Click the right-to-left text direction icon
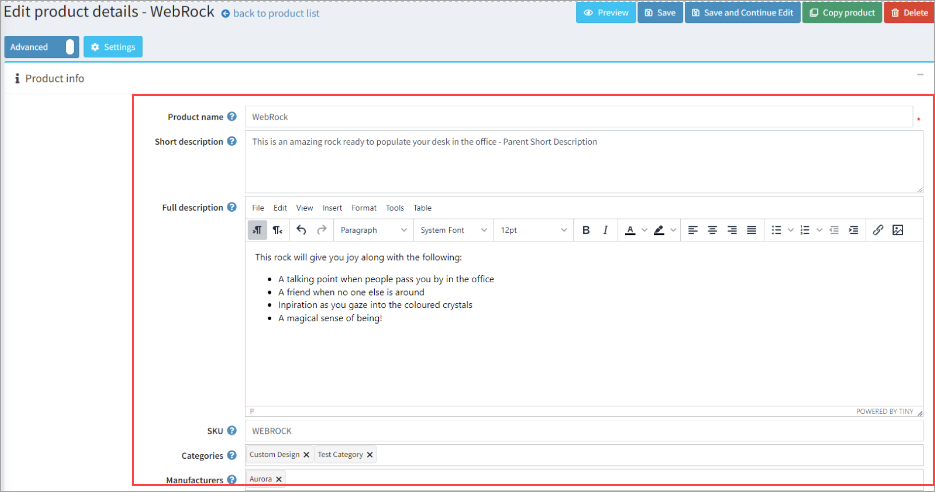Viewport: 935px width, 492px height. pyautogui.click(x=277, y=230)
